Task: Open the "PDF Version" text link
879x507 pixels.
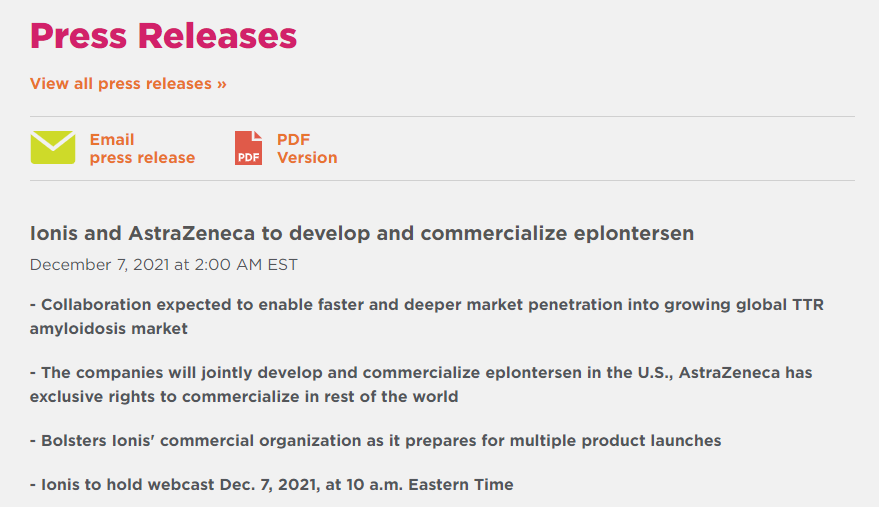Action: pos(307,149)
